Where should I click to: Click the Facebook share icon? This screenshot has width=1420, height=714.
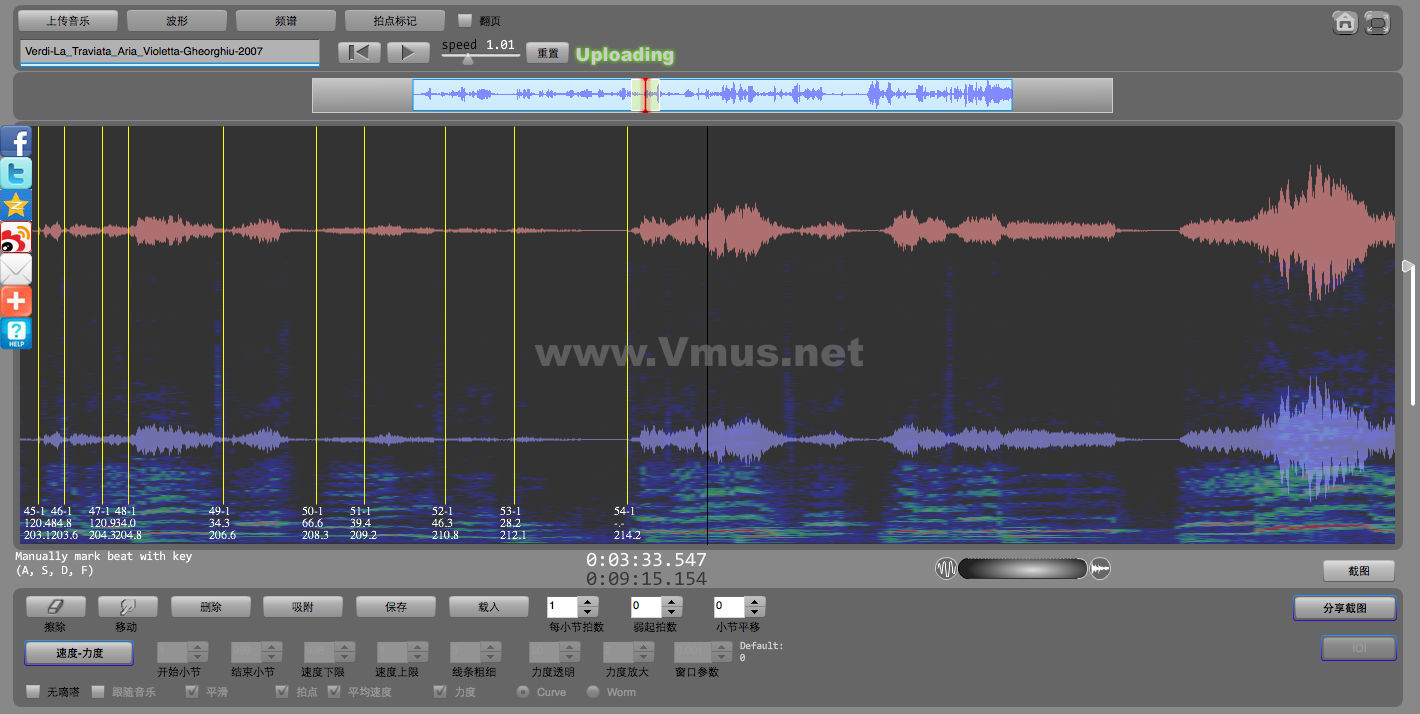(16, 141)
